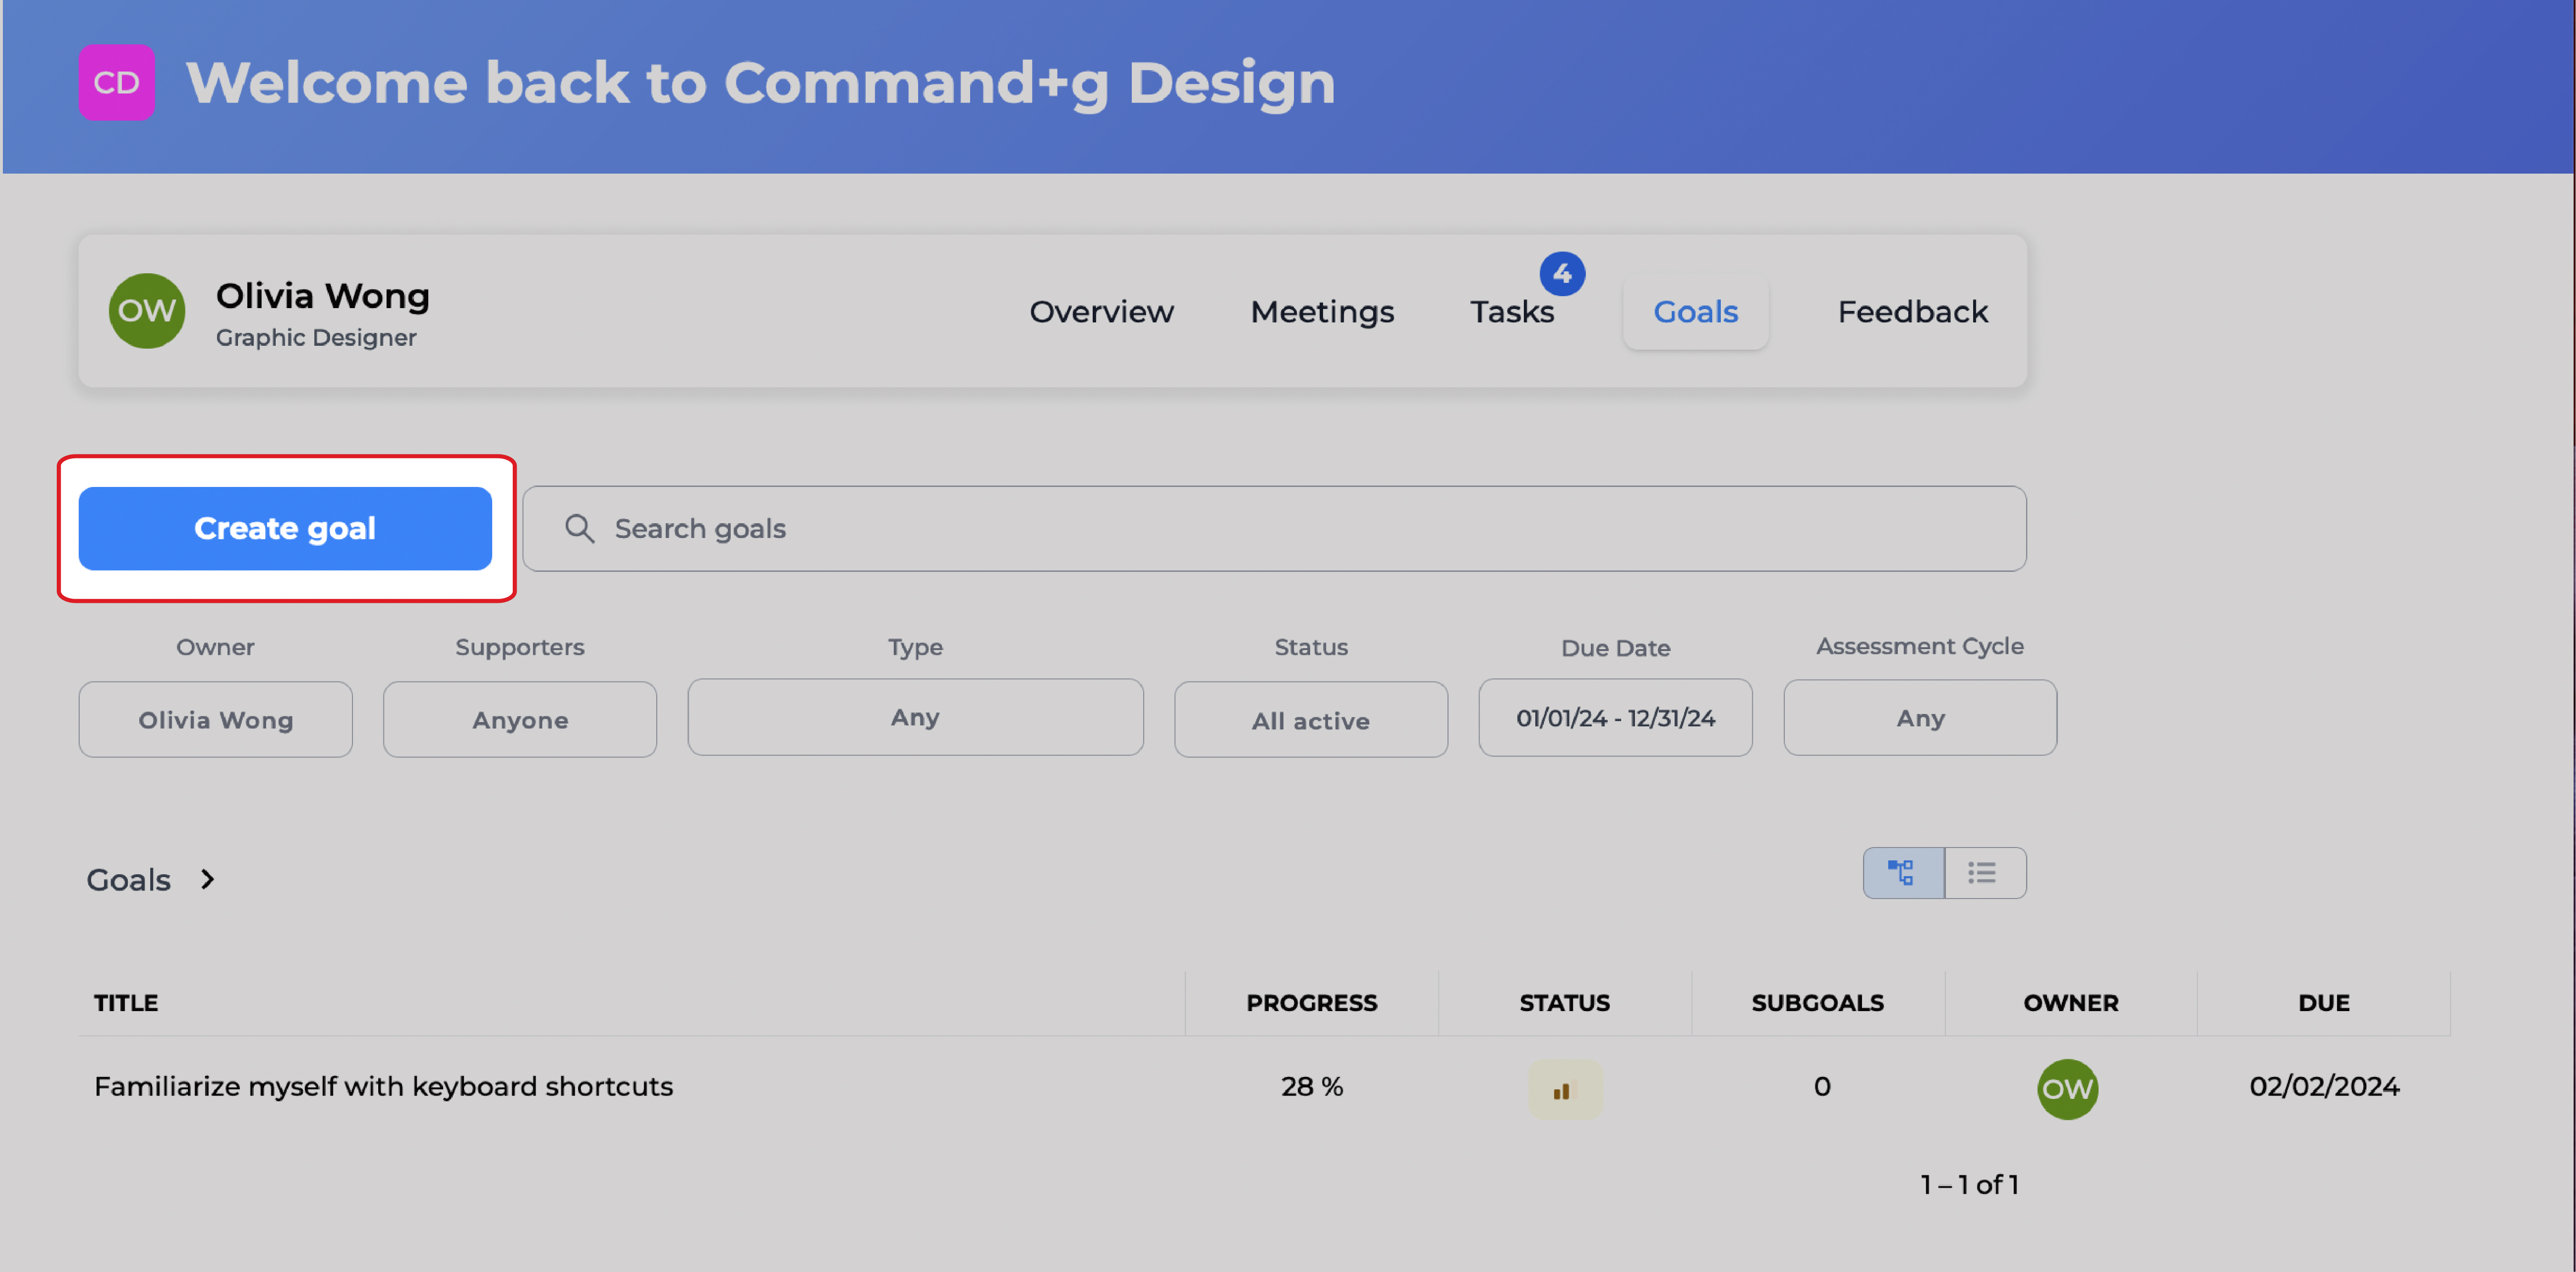Click Olivia Wong's profile avatar in header
The height and width of the screenshot is (1272, 2576).
[x=147, y=311]
